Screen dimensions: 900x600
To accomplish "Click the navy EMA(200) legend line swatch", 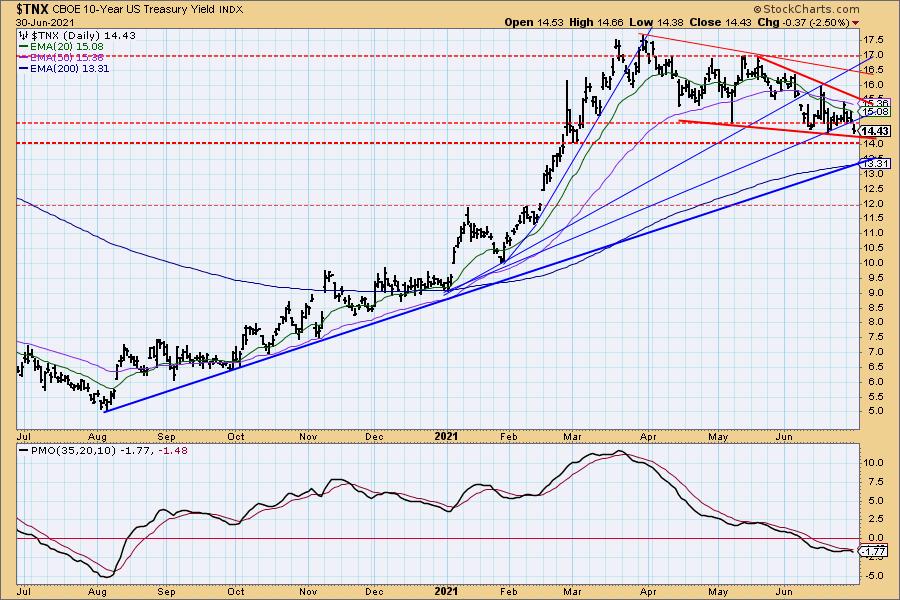I will click(x=24, y=68).
